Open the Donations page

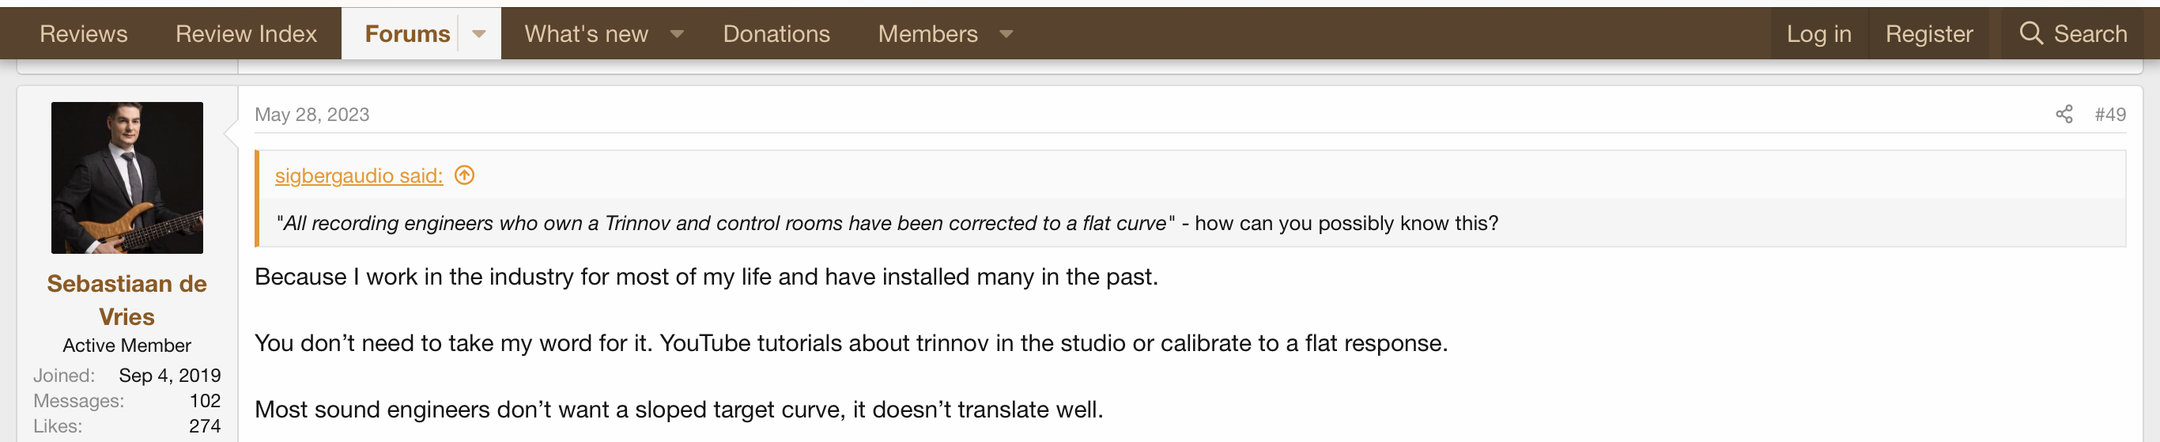pos(776,34)
